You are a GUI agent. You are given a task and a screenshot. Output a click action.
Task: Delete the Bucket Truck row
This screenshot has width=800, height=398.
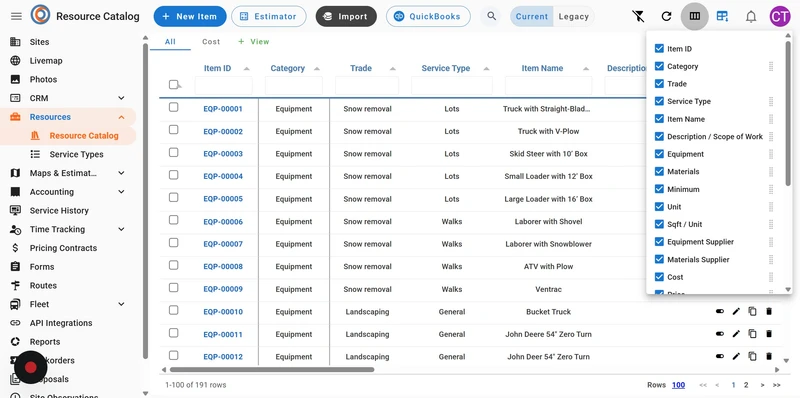(769, 311)
